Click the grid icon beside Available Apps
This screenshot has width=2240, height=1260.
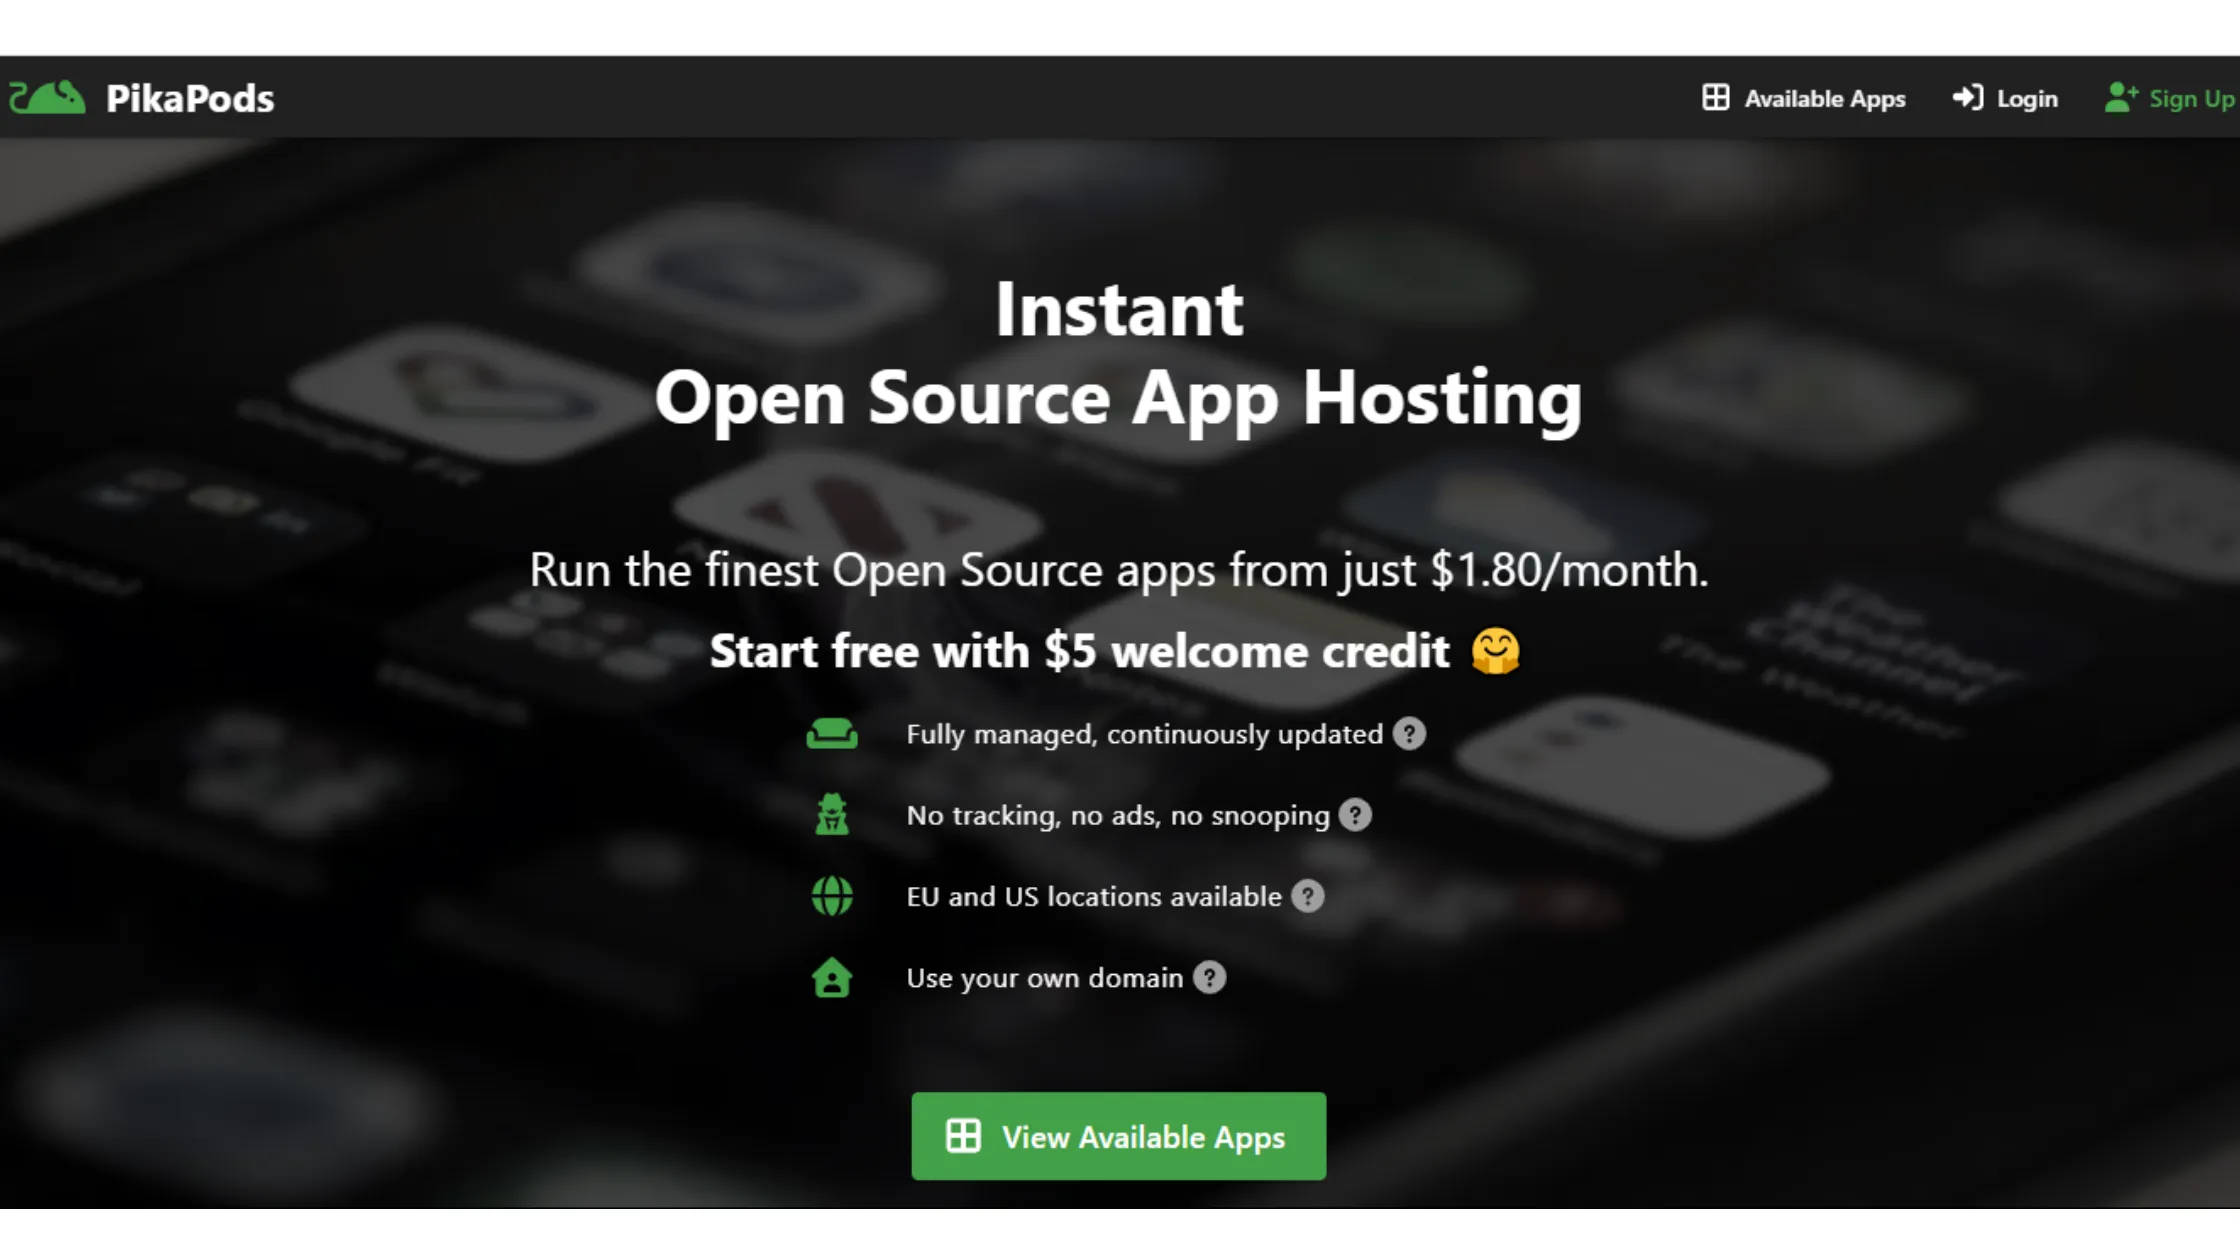[1715, 97]
